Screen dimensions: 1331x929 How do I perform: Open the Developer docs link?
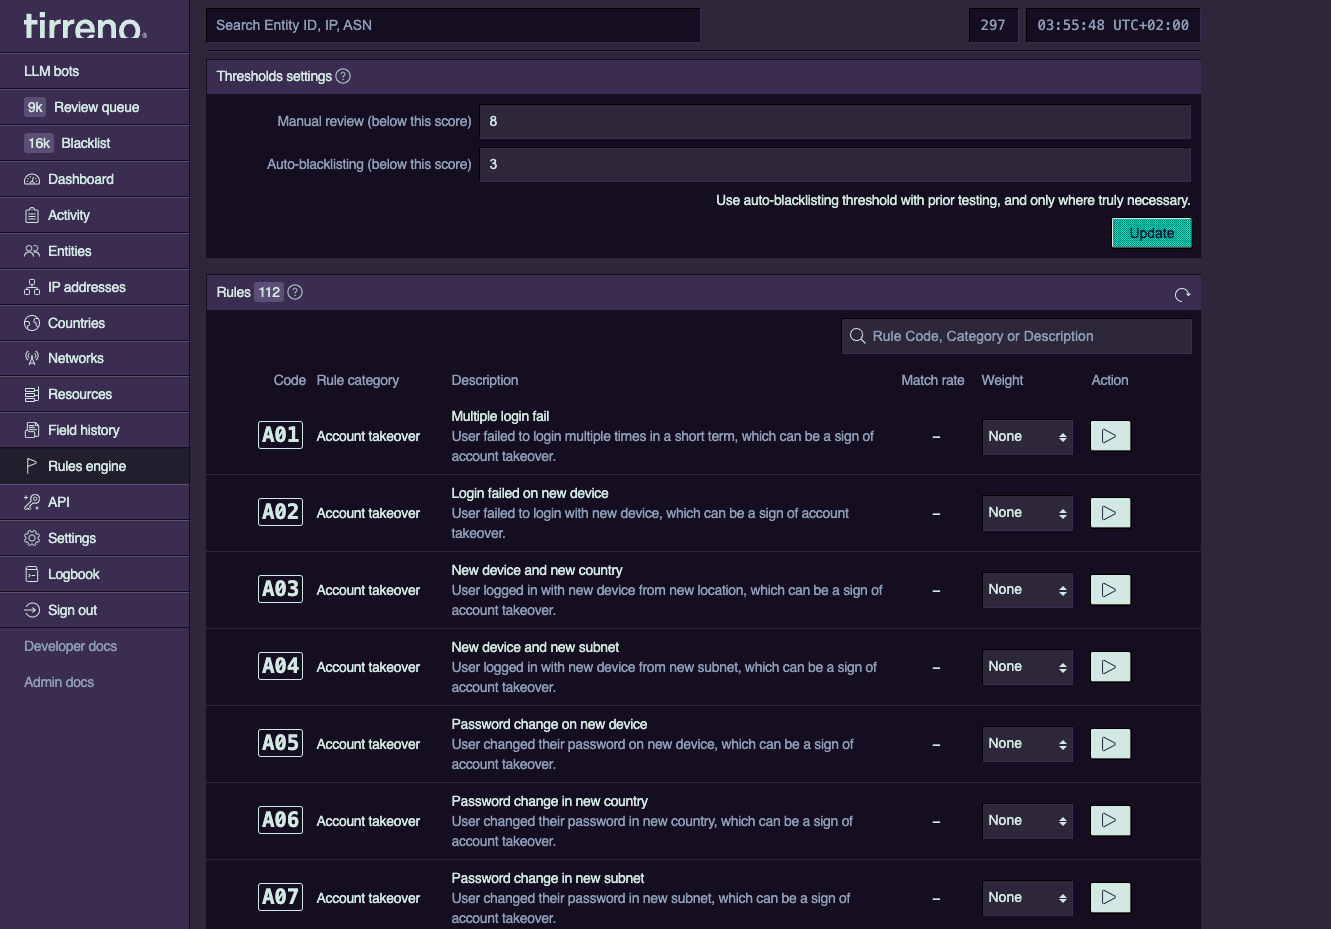(x=70, y=646)
